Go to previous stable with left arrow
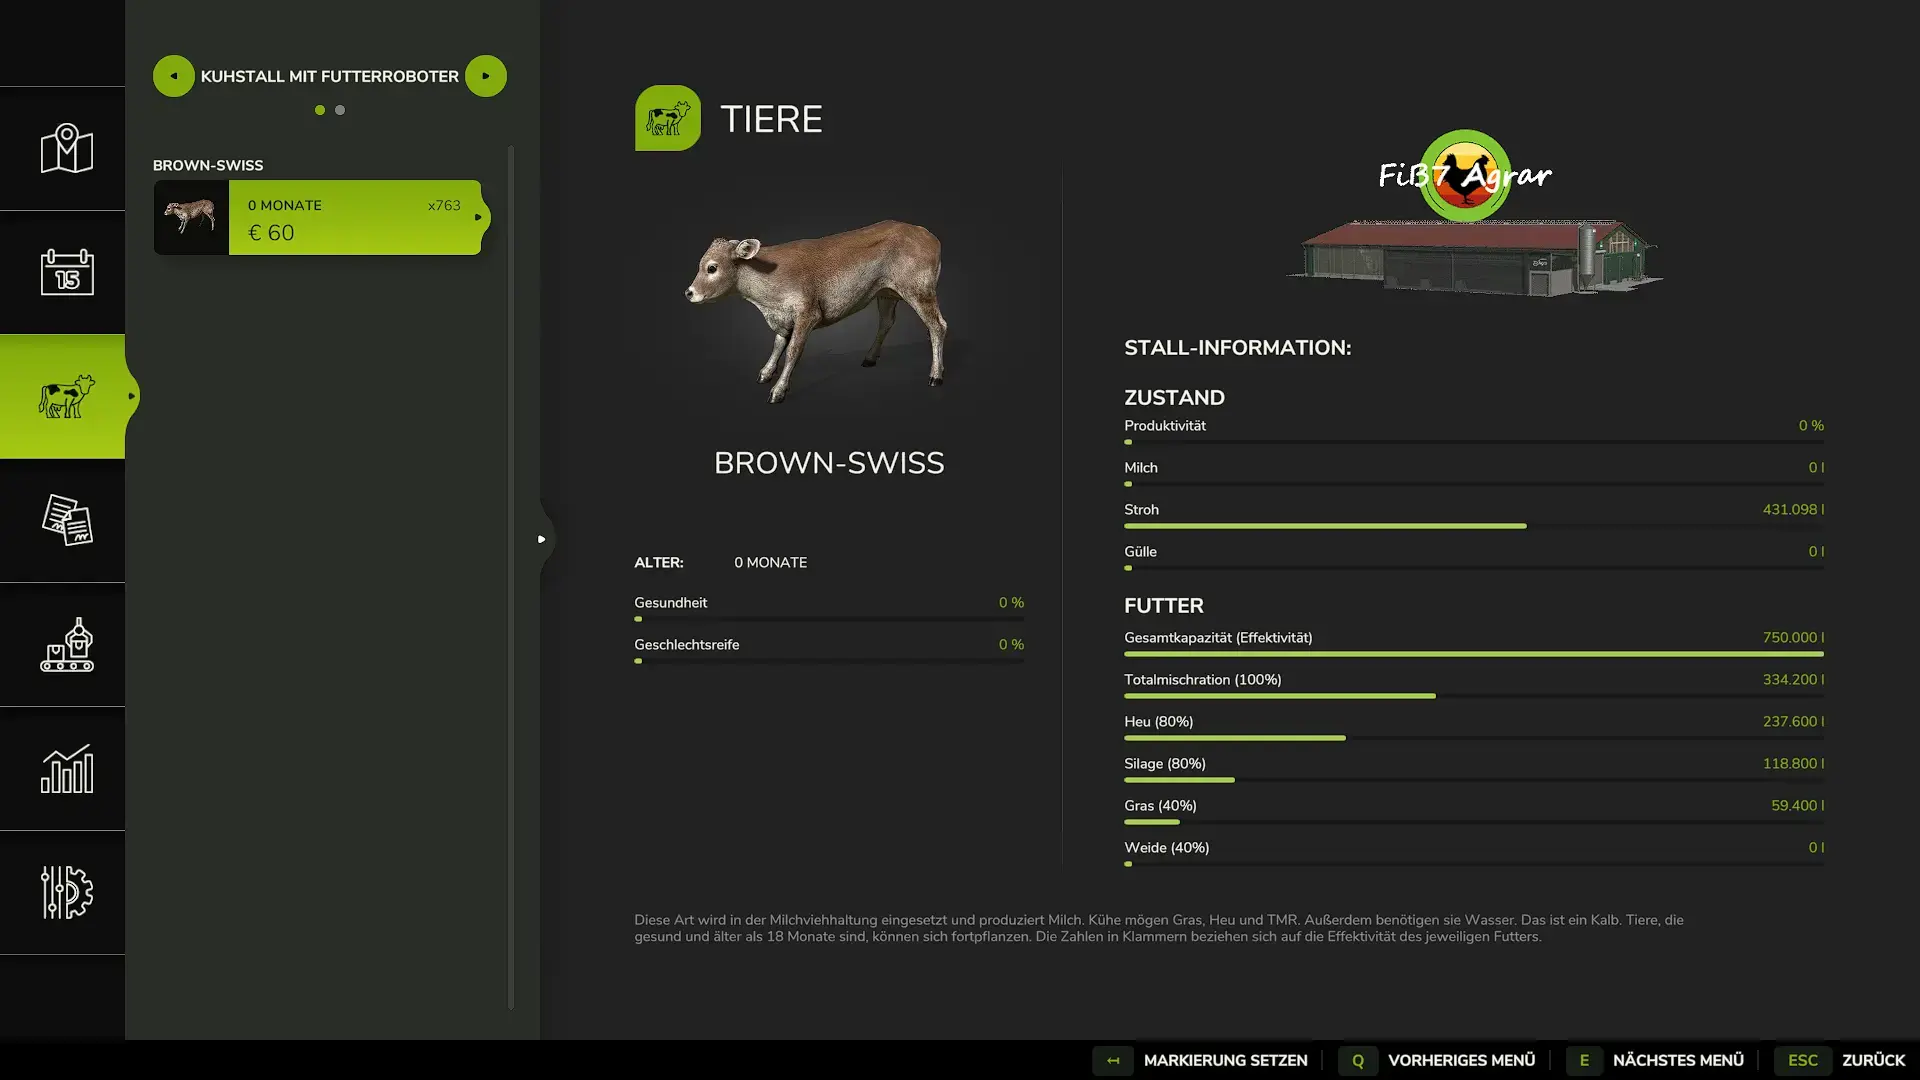Viewport: 1920px width, 1080px height. [173, 76]
